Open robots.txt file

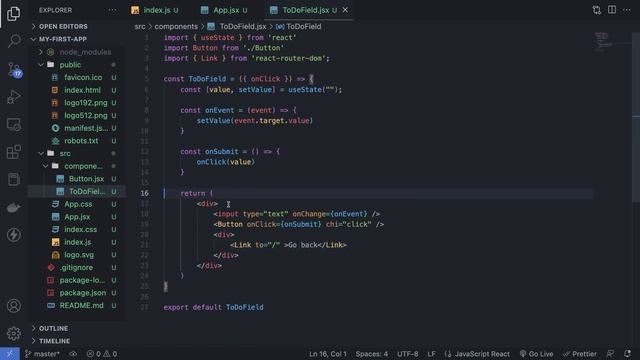[x=77, y=141]
